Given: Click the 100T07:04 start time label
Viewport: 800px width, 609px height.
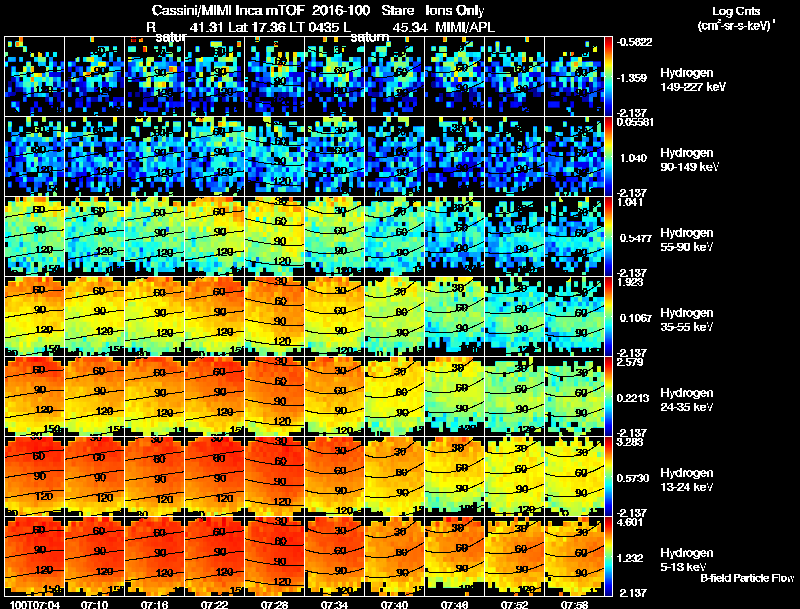Looking at the screenshot, I should point(34,604).
